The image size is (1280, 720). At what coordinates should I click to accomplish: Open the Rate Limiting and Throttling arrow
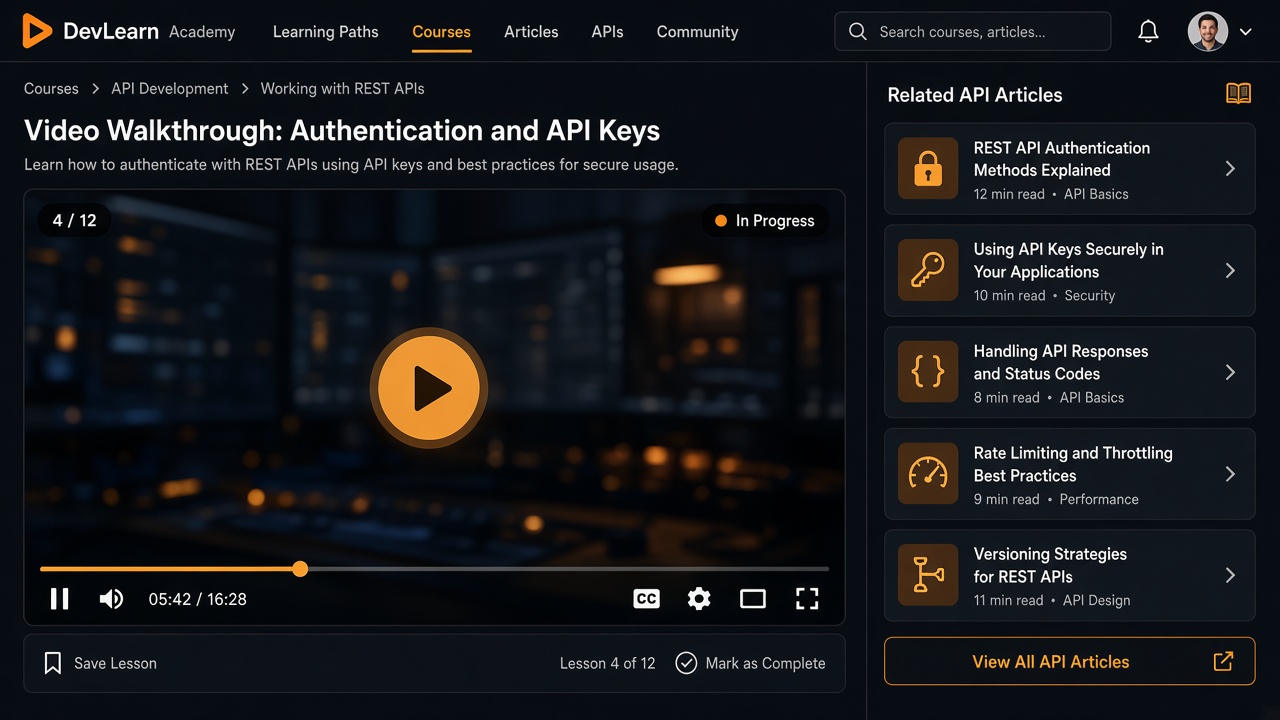tap(1230, 474)
